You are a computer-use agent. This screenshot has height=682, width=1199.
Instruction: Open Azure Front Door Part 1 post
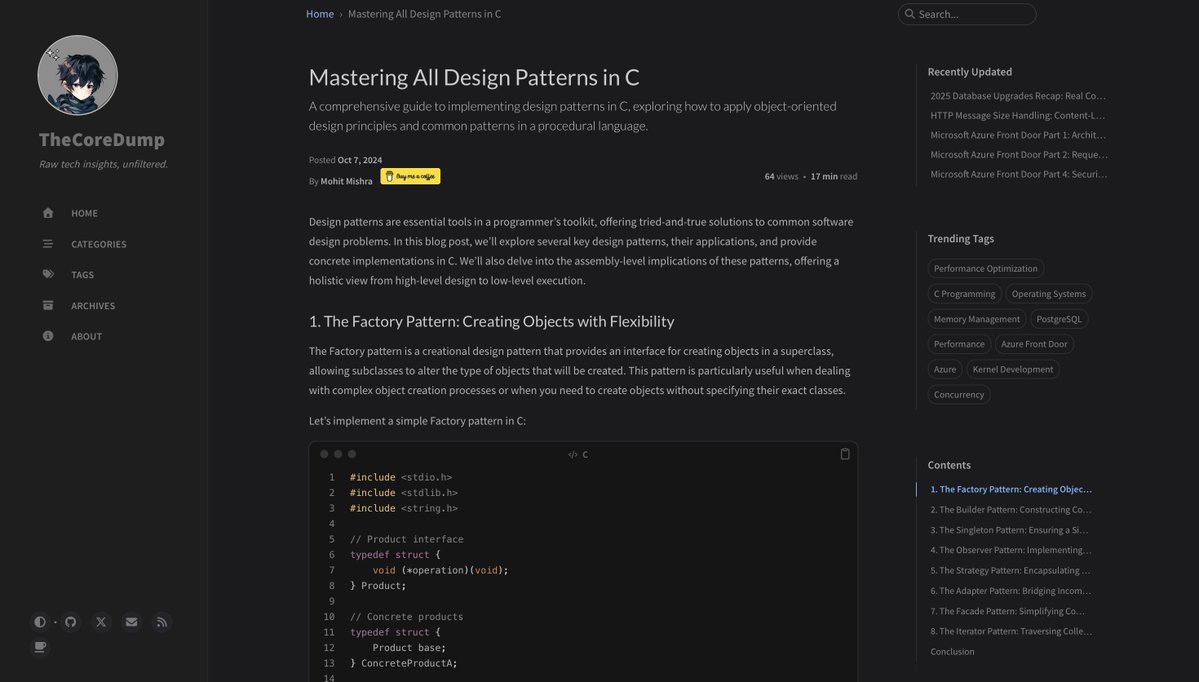[1018, 135]
